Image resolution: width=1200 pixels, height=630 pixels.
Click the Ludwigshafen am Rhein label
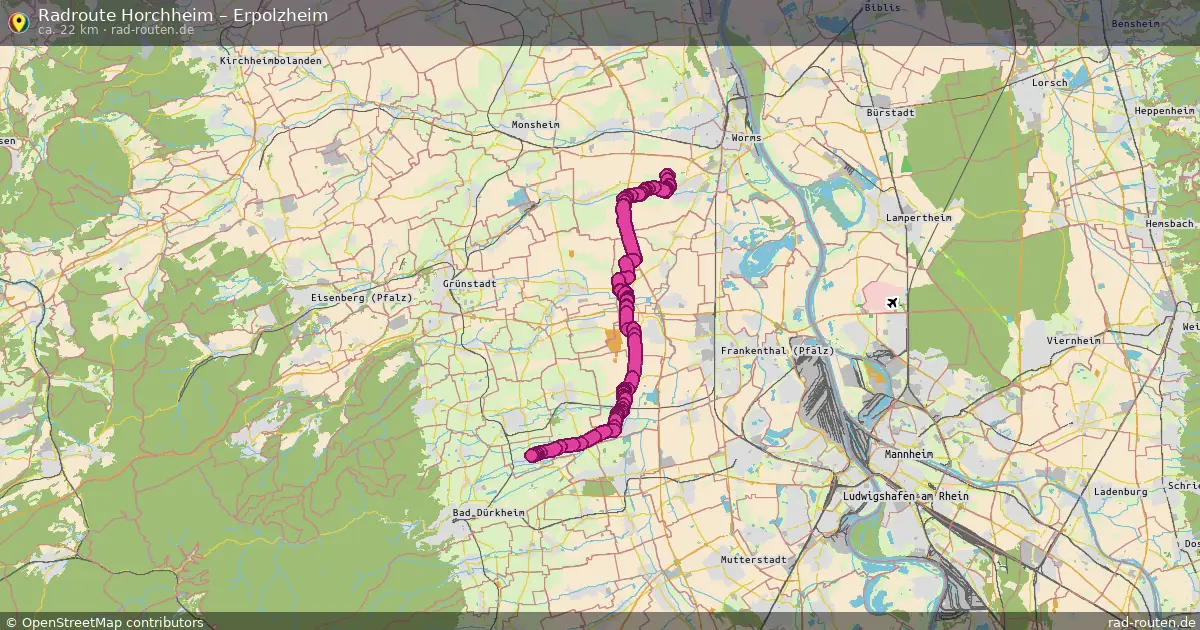click(x=906, y=496)
